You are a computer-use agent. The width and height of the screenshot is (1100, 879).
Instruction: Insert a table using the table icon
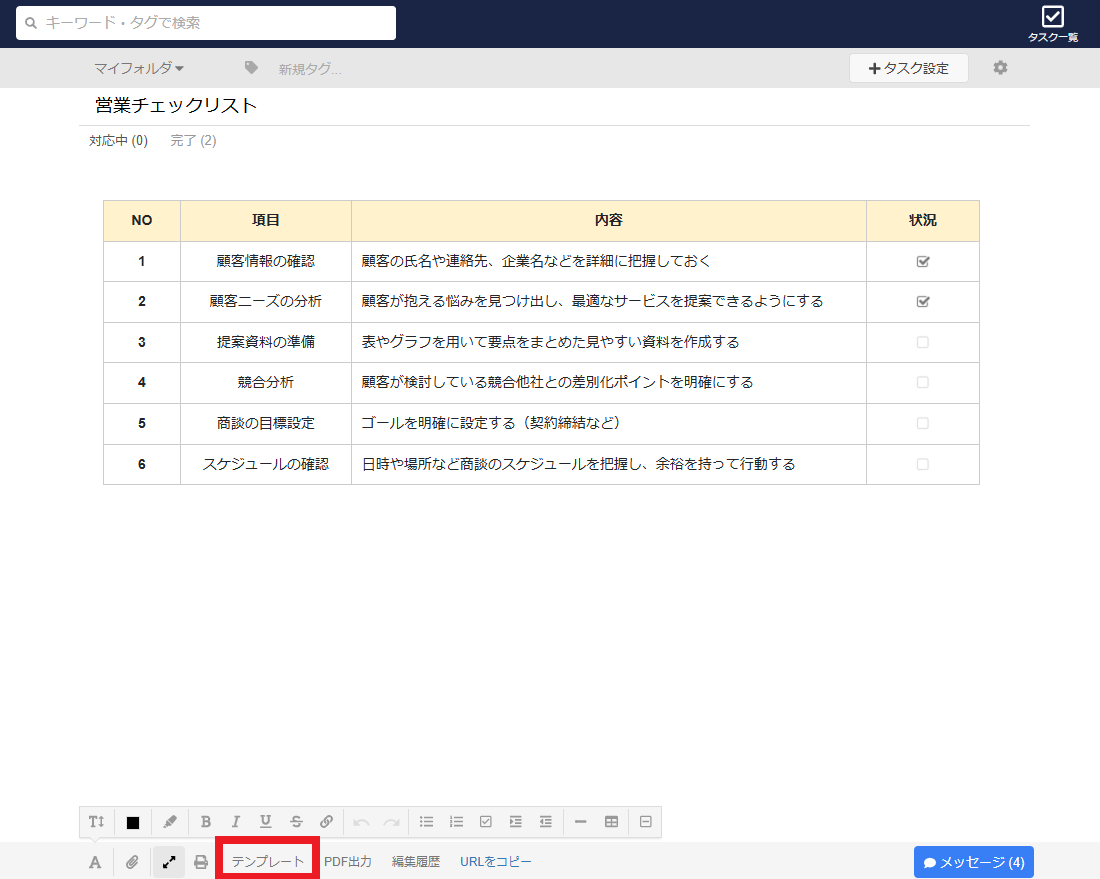[x=611, y=821]
